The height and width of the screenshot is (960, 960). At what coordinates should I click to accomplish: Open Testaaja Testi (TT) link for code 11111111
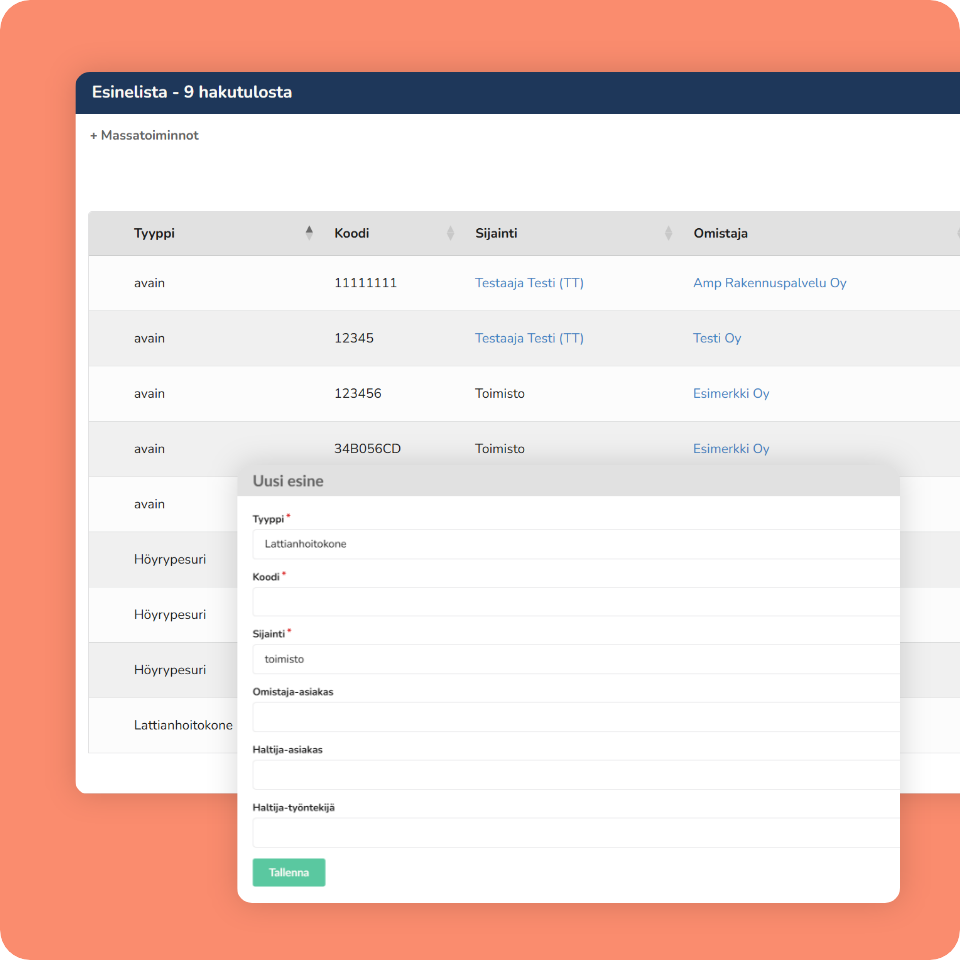[x=529, y=283]
